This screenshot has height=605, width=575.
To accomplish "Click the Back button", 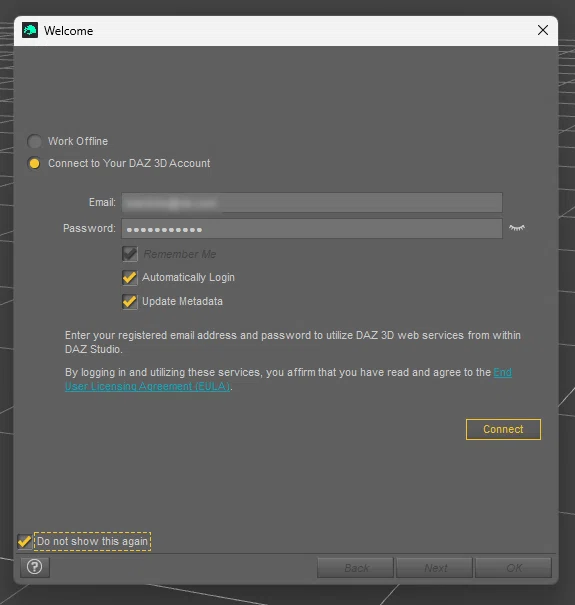I will 355,568.
